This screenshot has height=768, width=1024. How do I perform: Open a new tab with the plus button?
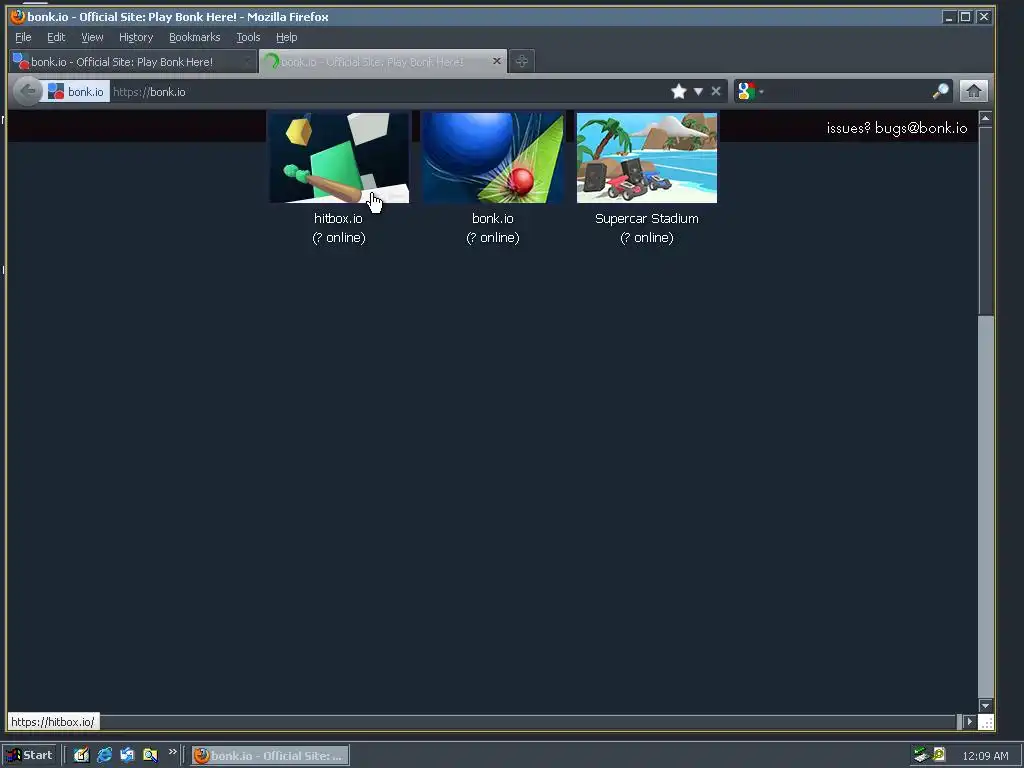[521, 61]
